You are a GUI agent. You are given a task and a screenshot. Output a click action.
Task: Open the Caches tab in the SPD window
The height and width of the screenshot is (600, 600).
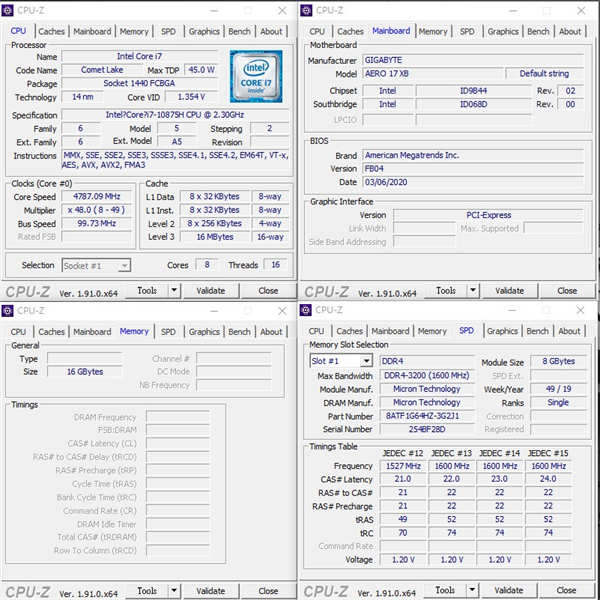click(350, 331)
